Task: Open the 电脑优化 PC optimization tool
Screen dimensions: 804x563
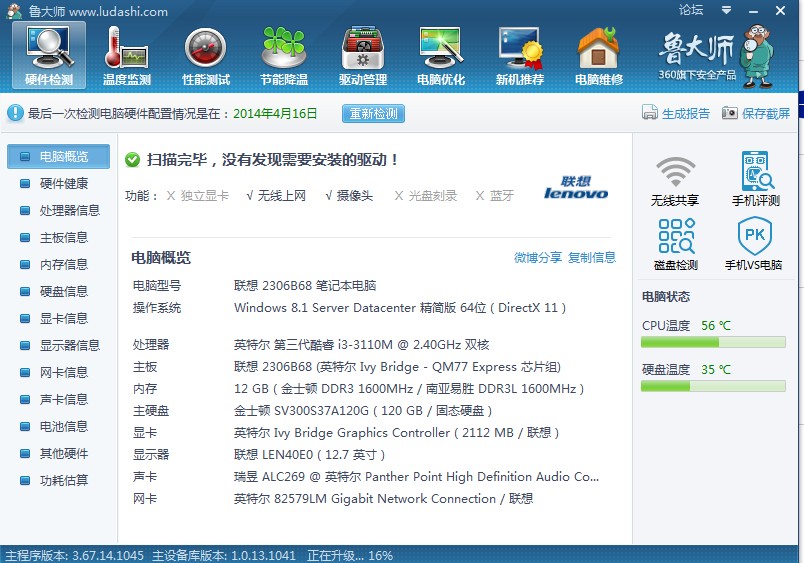Action: 441,55
